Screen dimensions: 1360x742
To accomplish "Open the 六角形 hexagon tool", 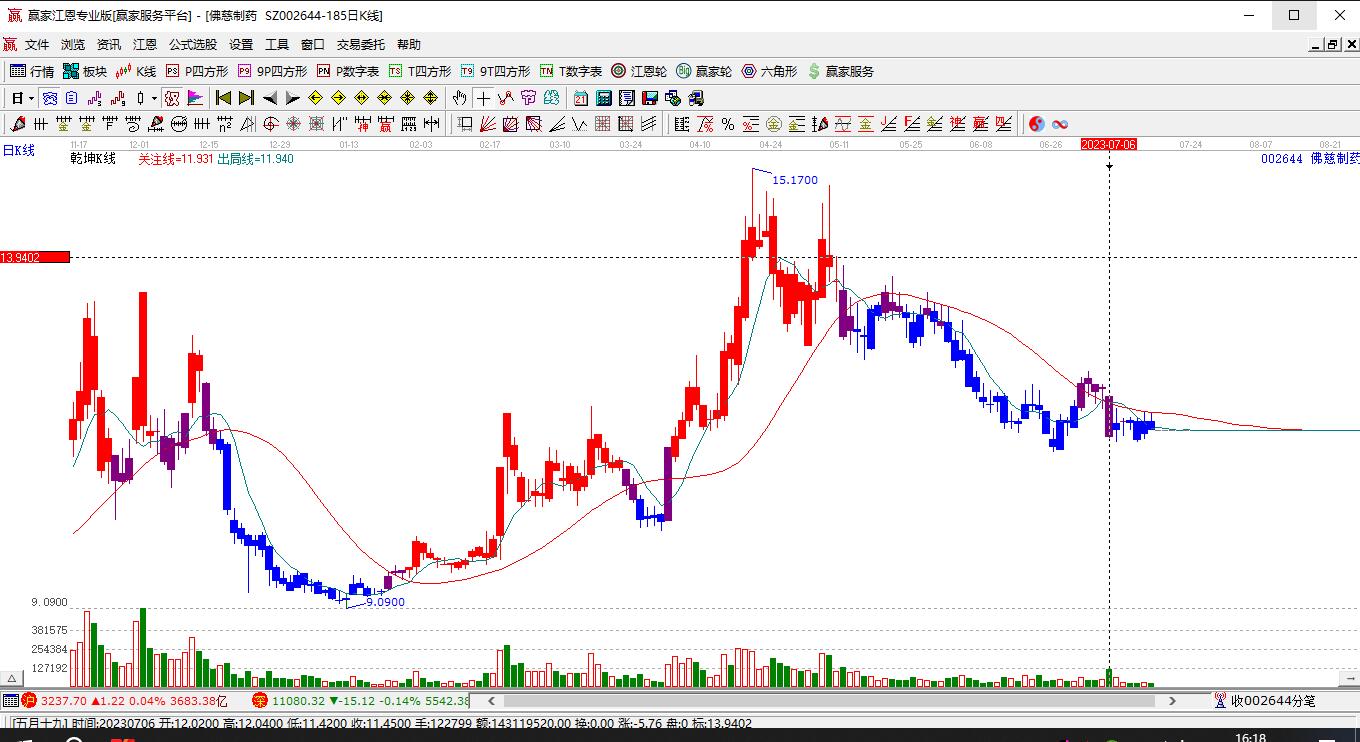I will tap(769, 71).
